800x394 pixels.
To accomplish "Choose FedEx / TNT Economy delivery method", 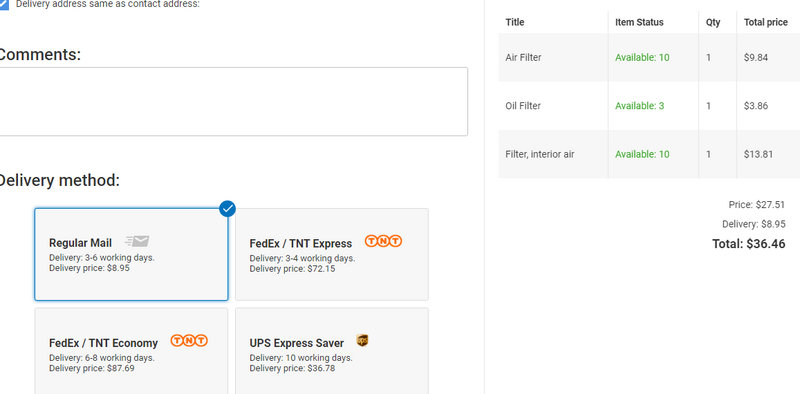I will 131,351.
